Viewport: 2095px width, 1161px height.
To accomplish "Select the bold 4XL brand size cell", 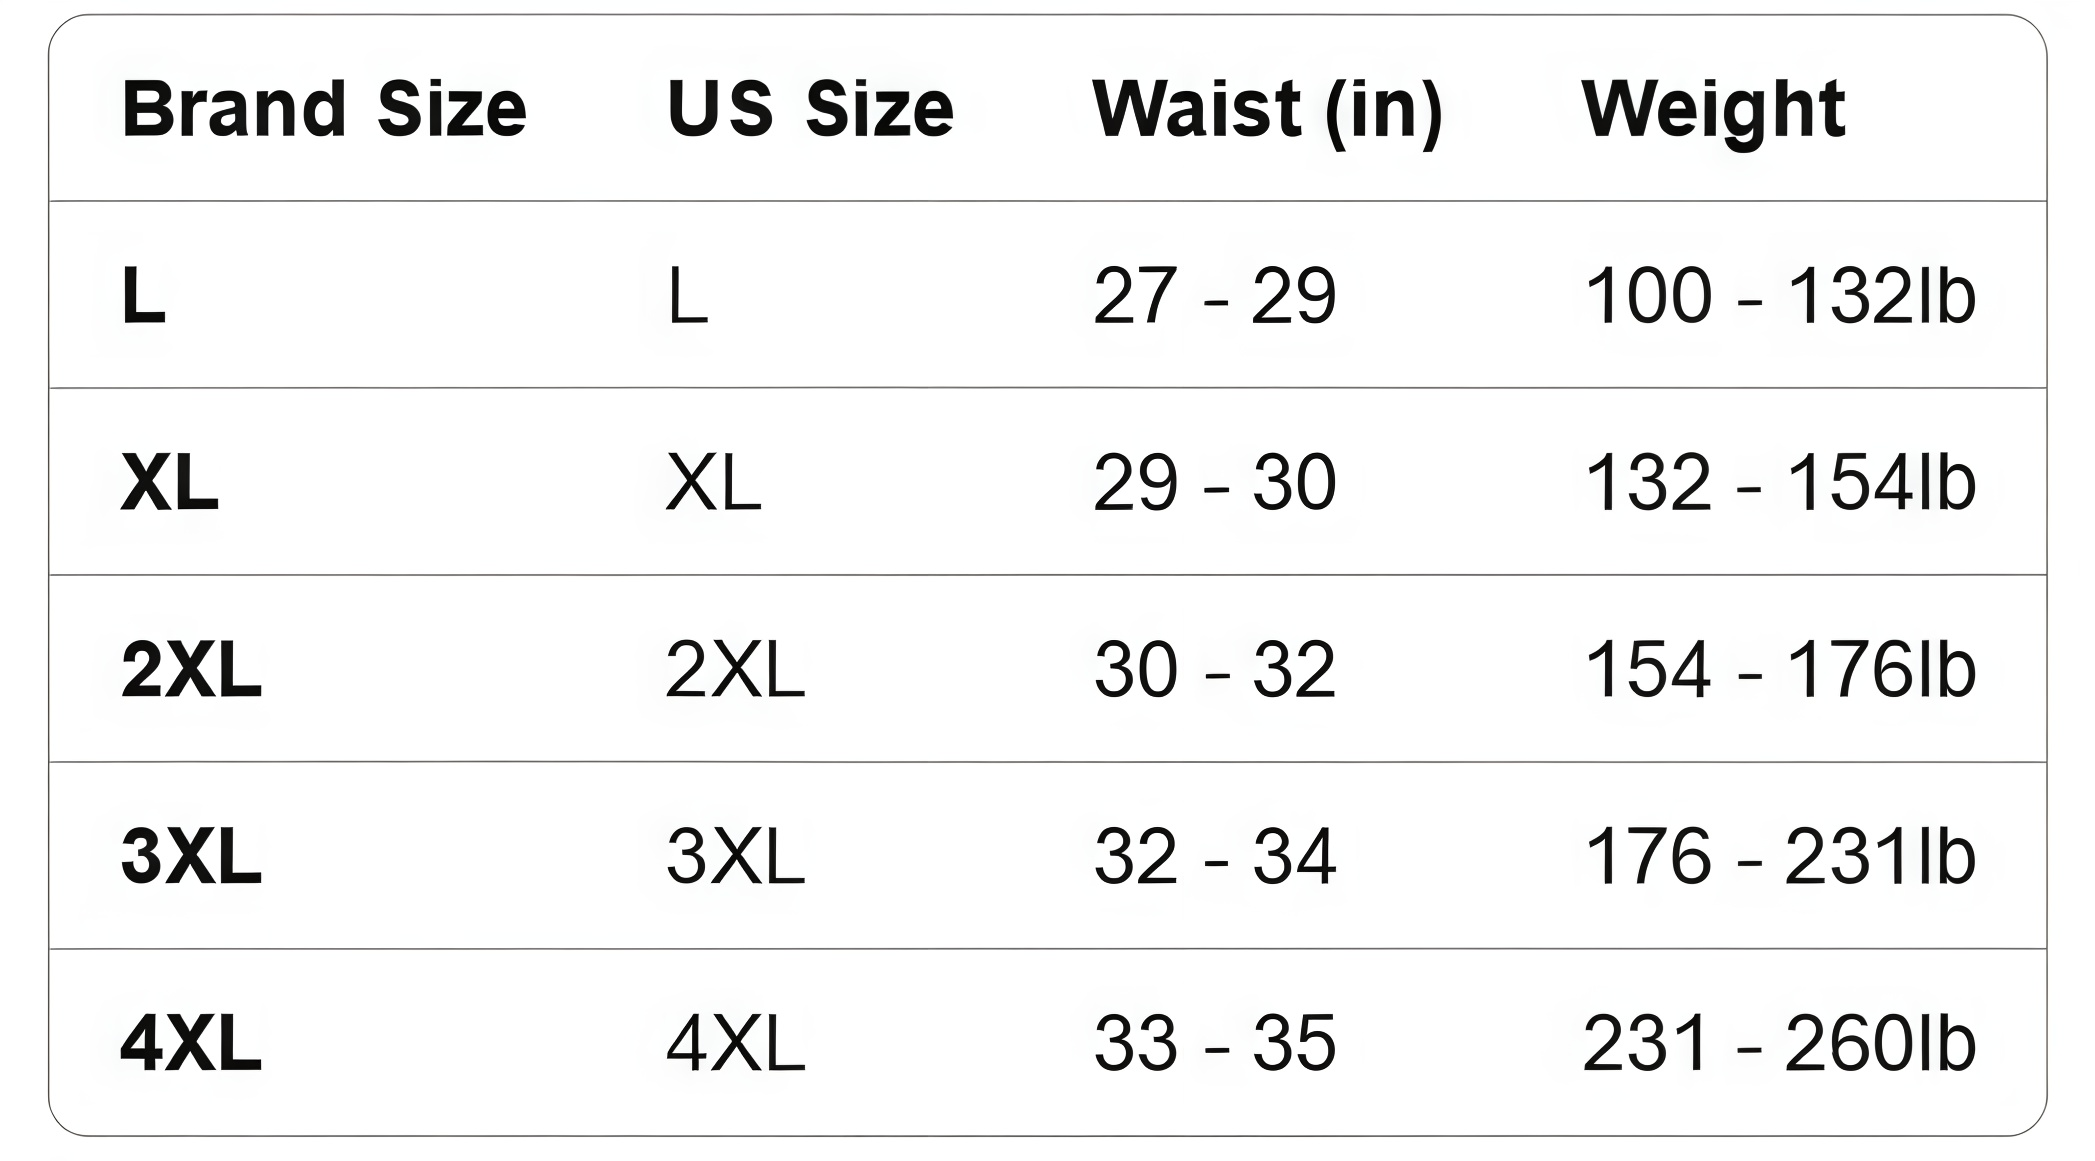I will point(191,1044).
